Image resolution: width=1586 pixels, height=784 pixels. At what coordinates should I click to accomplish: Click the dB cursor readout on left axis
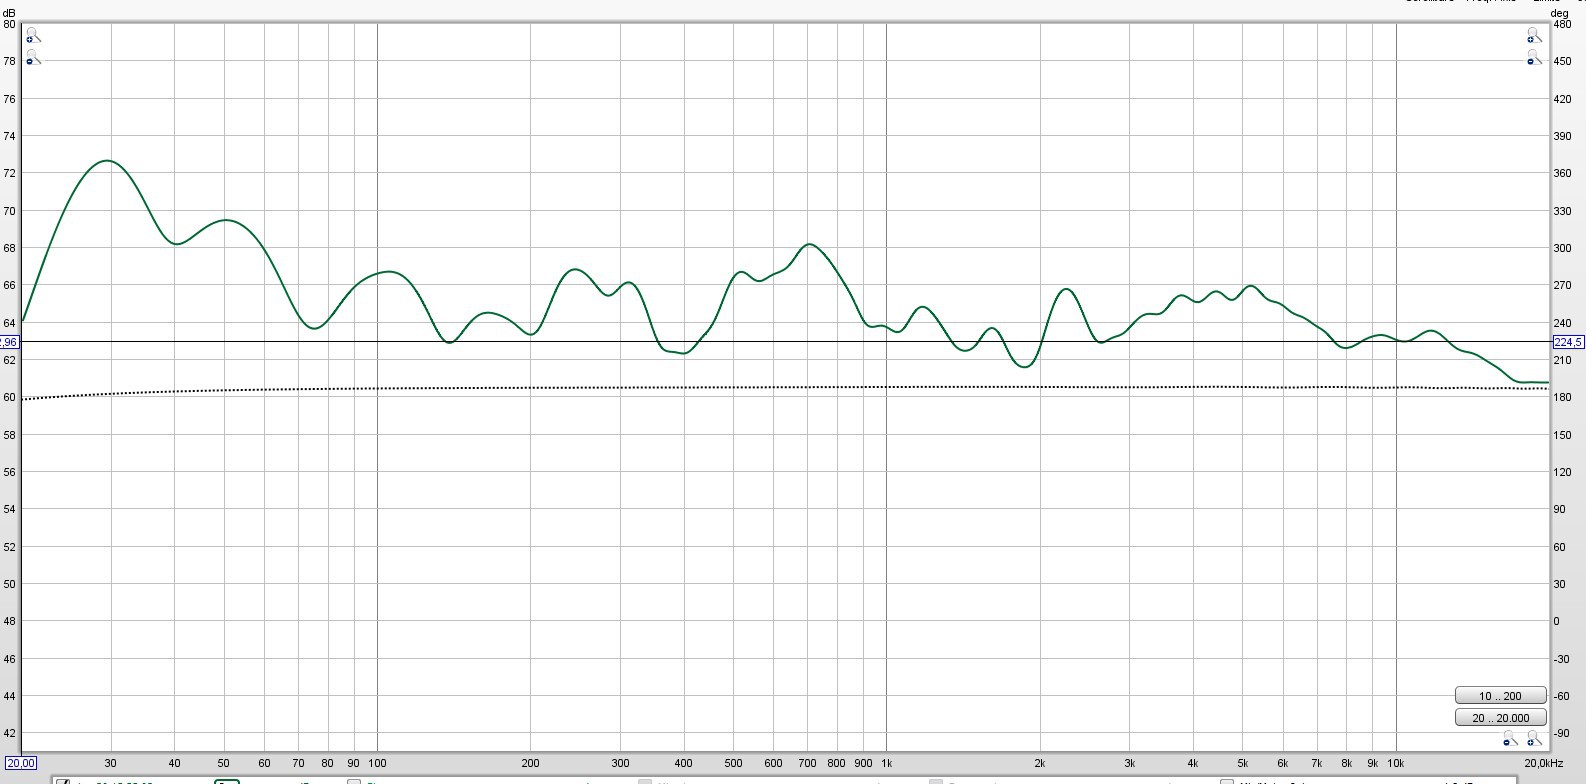pos(9,342)
